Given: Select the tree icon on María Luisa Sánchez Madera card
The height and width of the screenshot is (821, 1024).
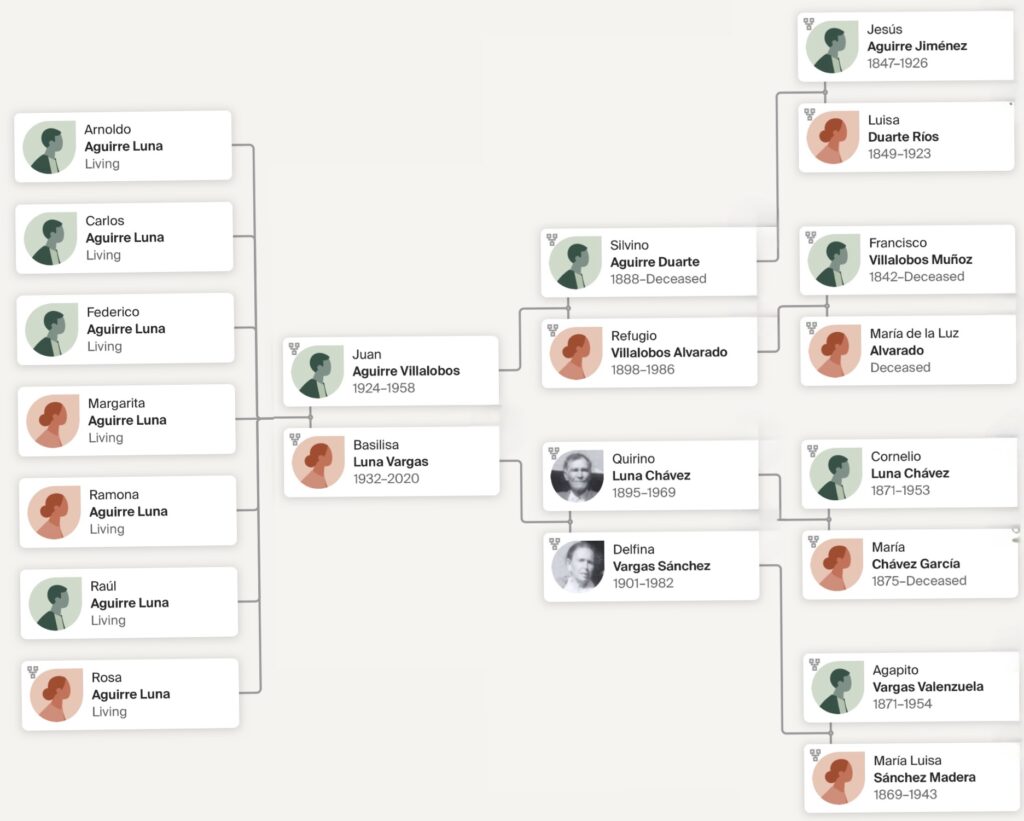Looking at the screenshot, I should [x=815, y=755].
